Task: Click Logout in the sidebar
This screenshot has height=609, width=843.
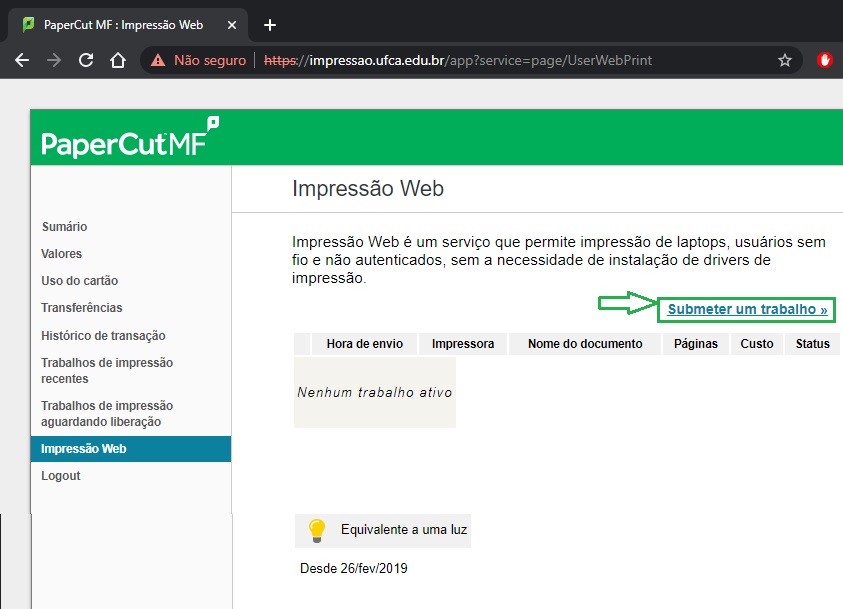Action: tap(61, 476)
